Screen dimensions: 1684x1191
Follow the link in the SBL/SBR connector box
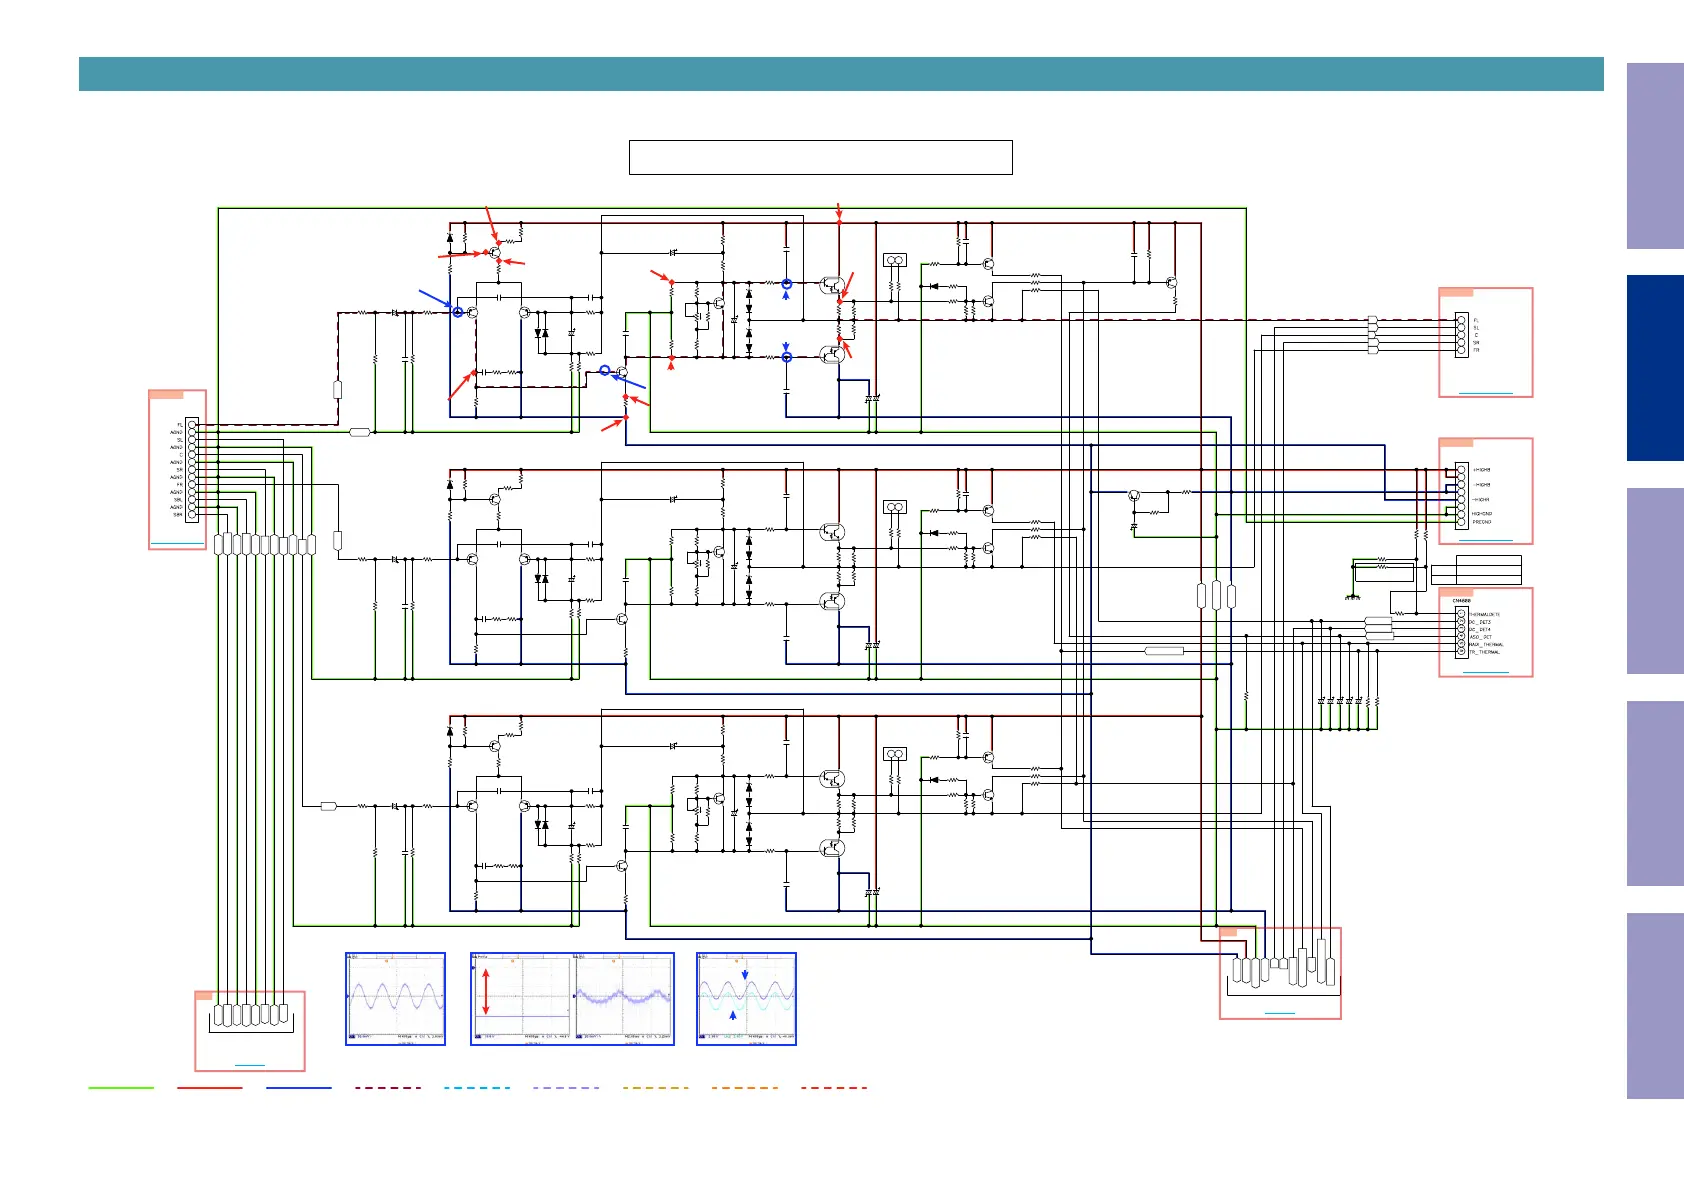tap(176, 544)
